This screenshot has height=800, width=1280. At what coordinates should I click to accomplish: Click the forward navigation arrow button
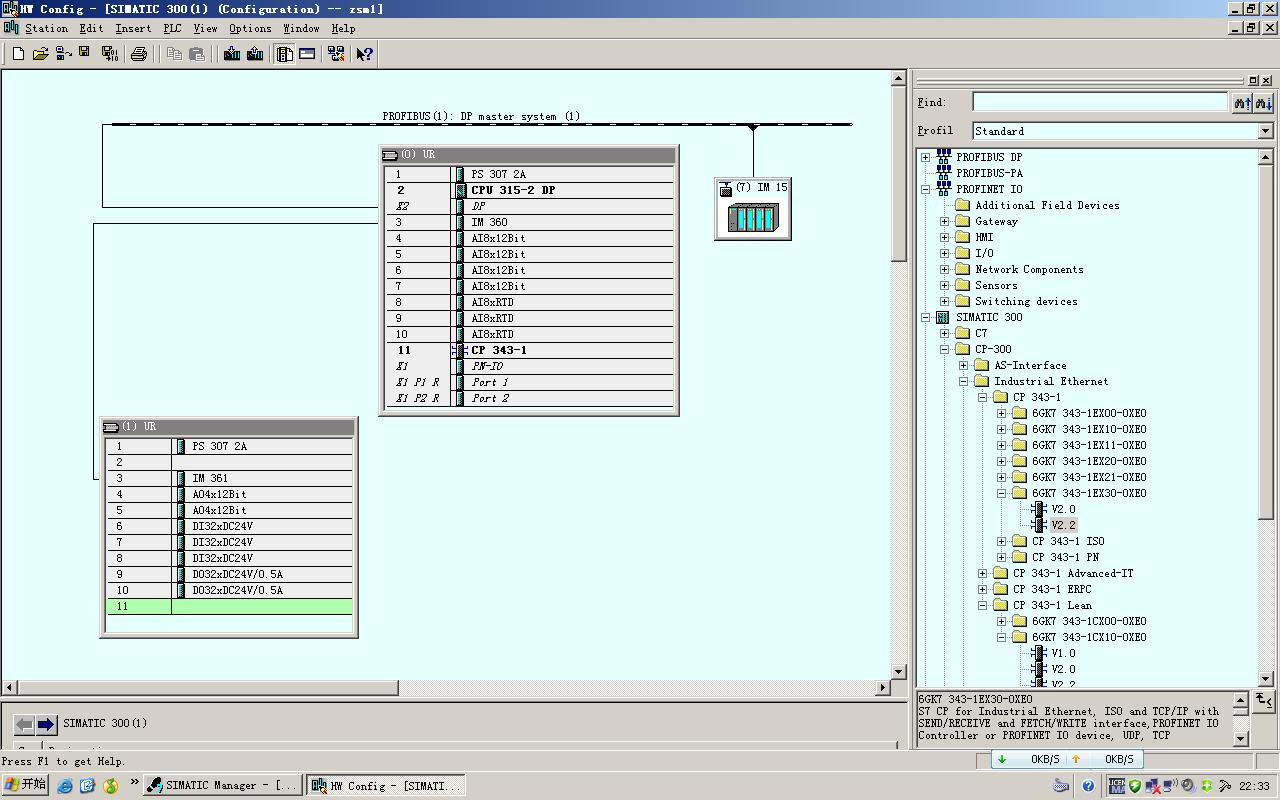(46, 724)
